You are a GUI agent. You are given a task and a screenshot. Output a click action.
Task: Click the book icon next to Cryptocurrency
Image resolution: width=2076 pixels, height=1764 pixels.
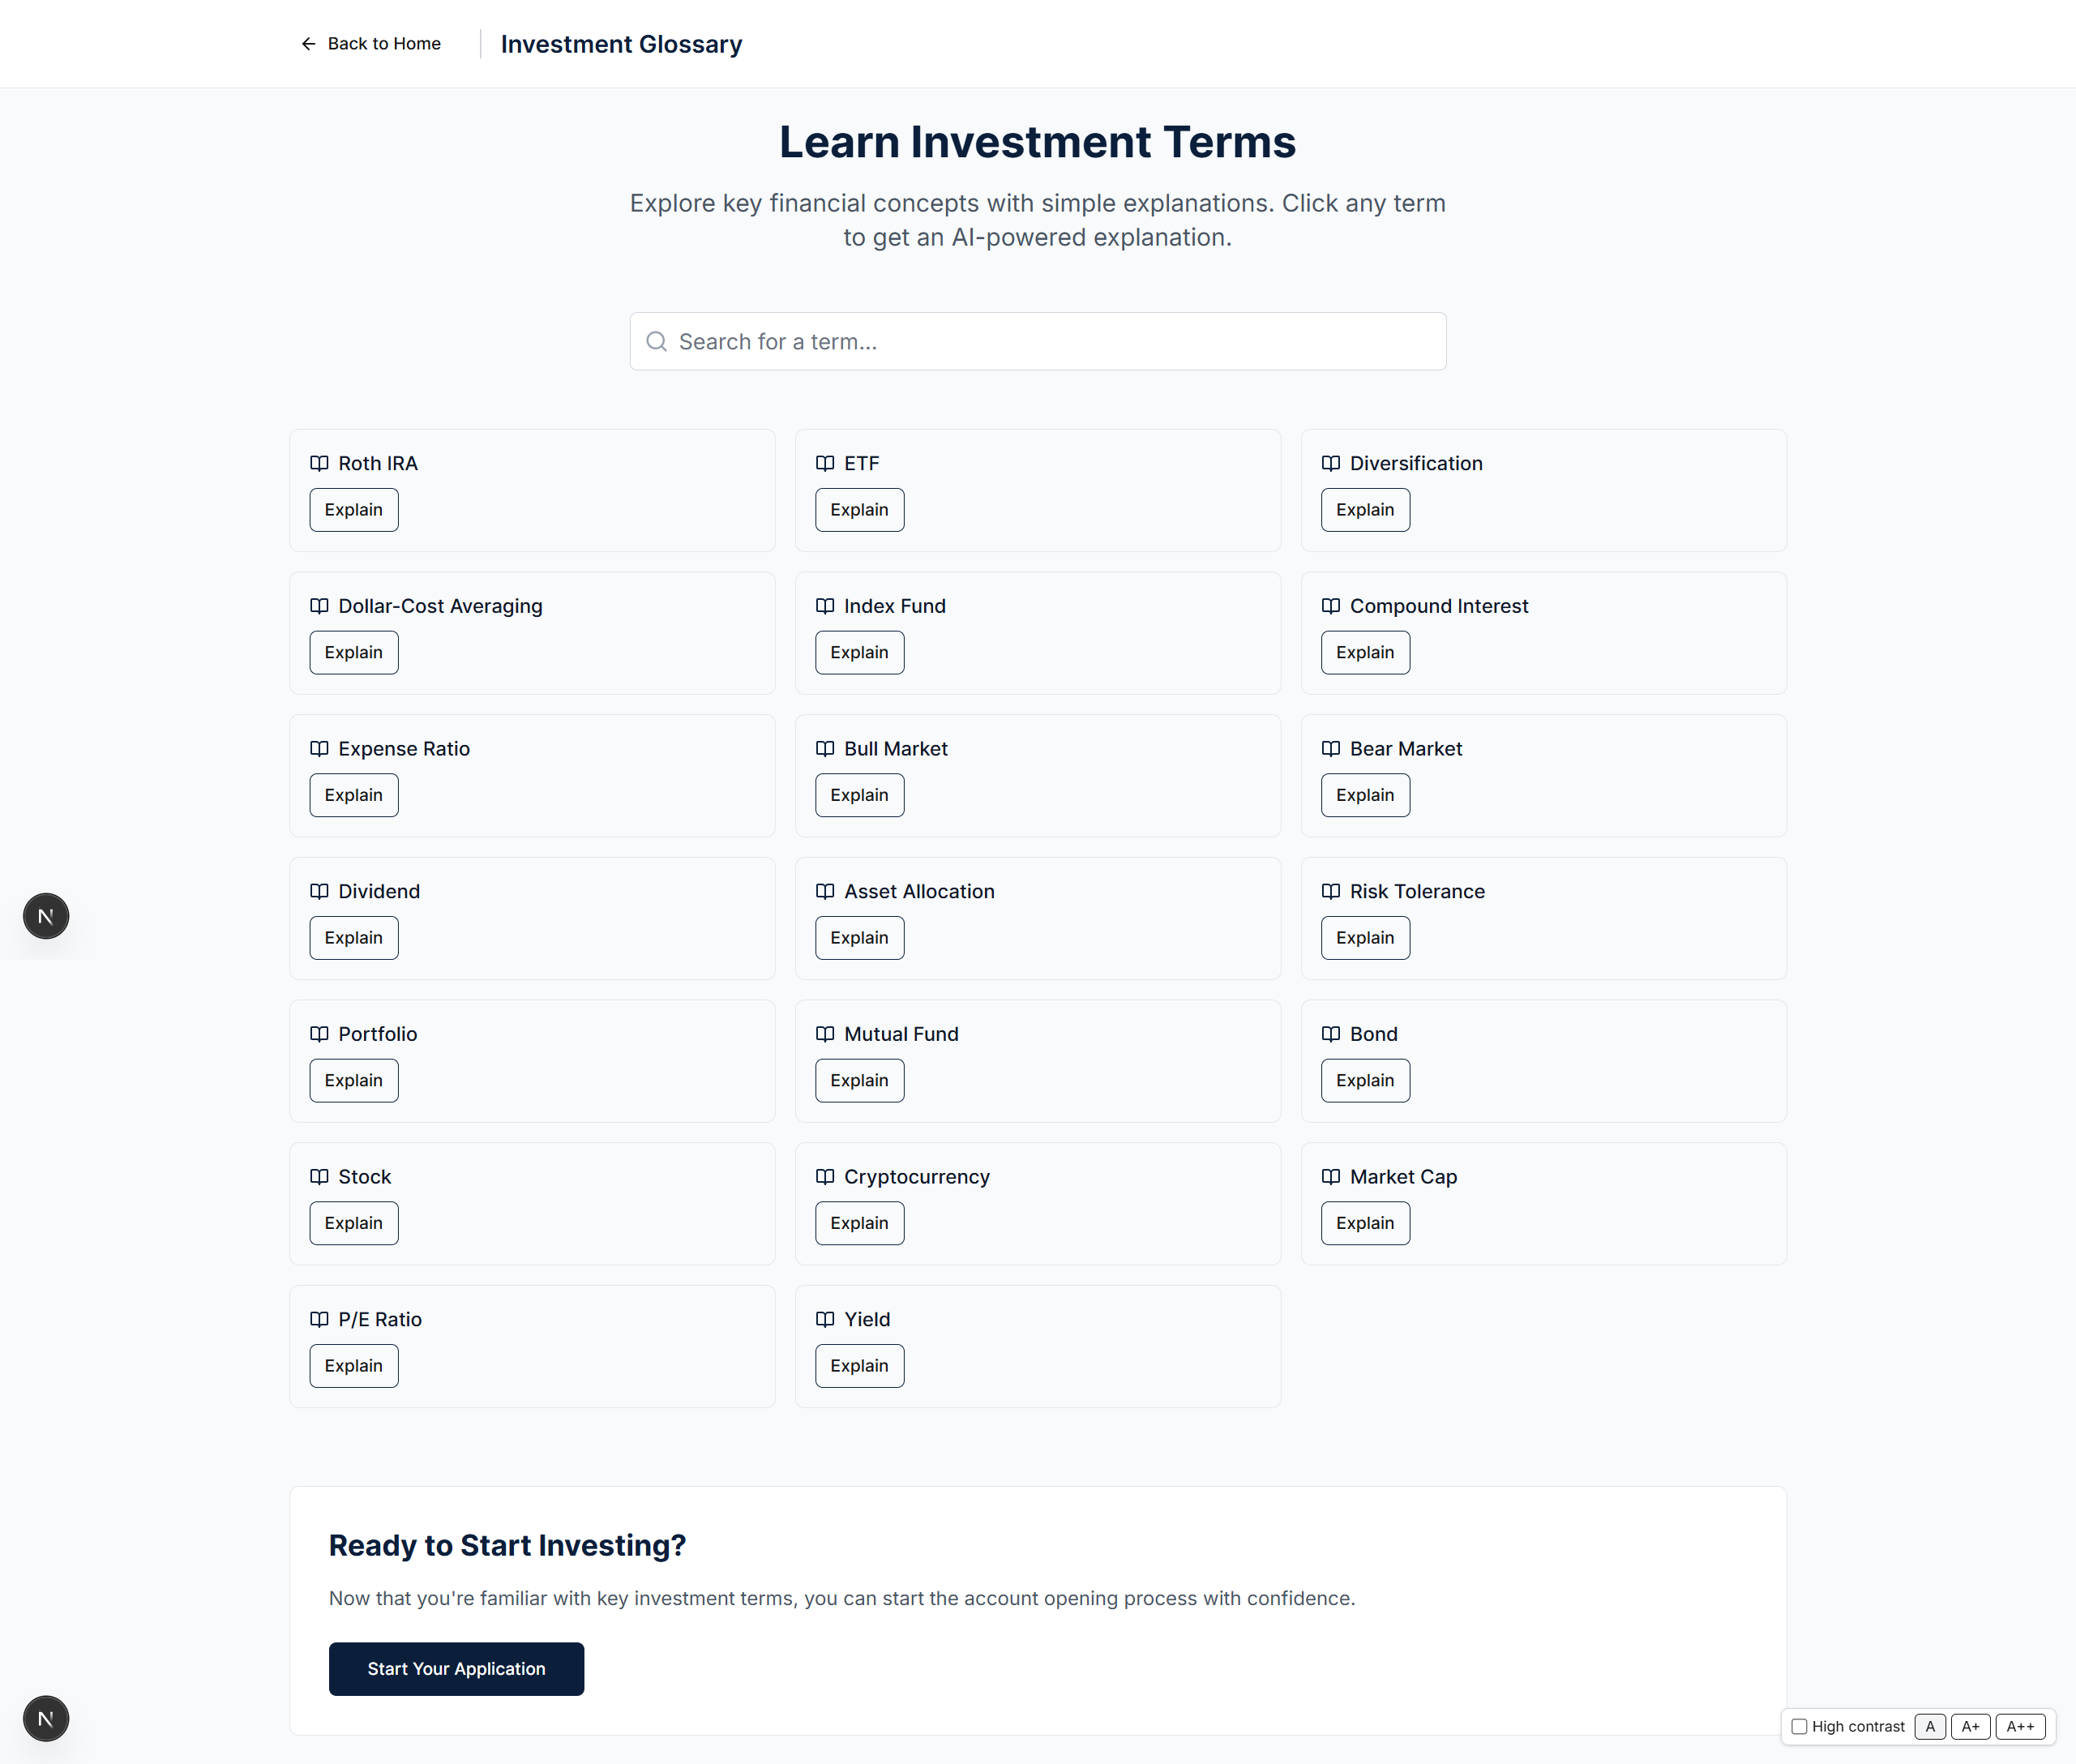(825, 1177)
